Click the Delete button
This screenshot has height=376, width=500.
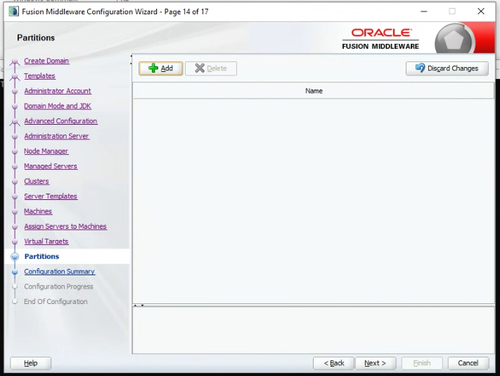point(211,68)
